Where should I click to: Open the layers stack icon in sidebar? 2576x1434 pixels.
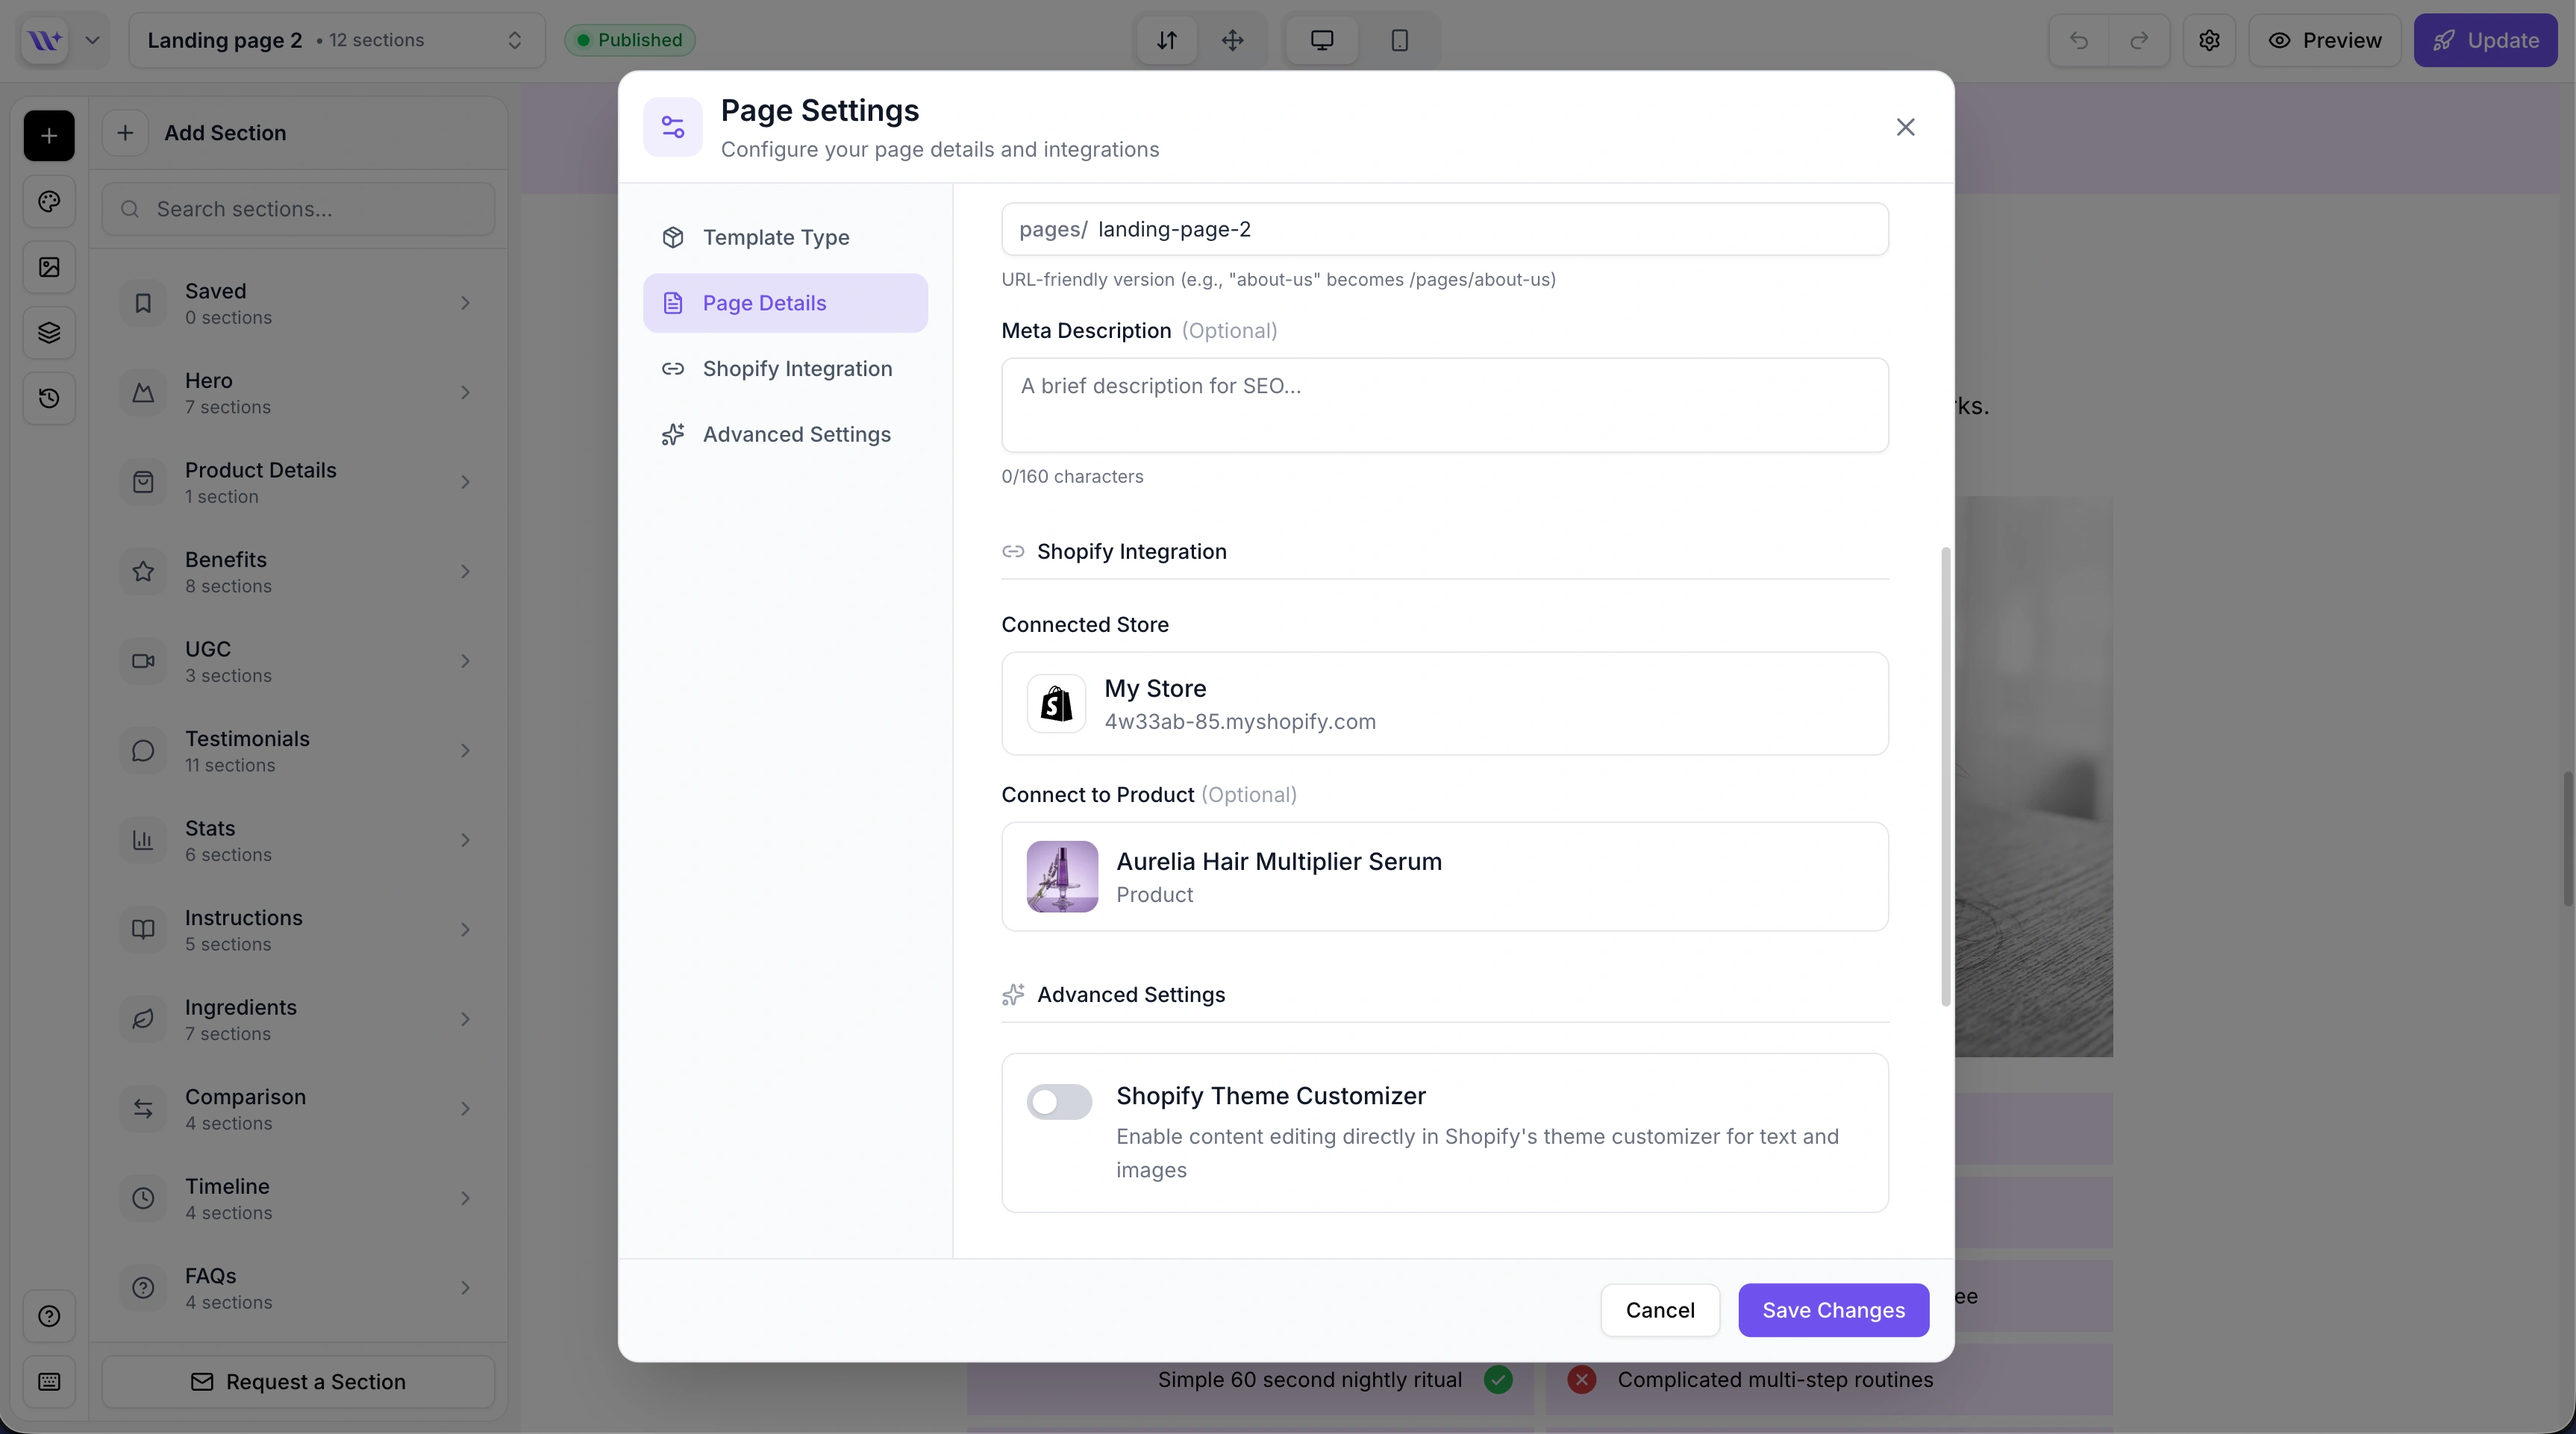[x=49, y=333]
